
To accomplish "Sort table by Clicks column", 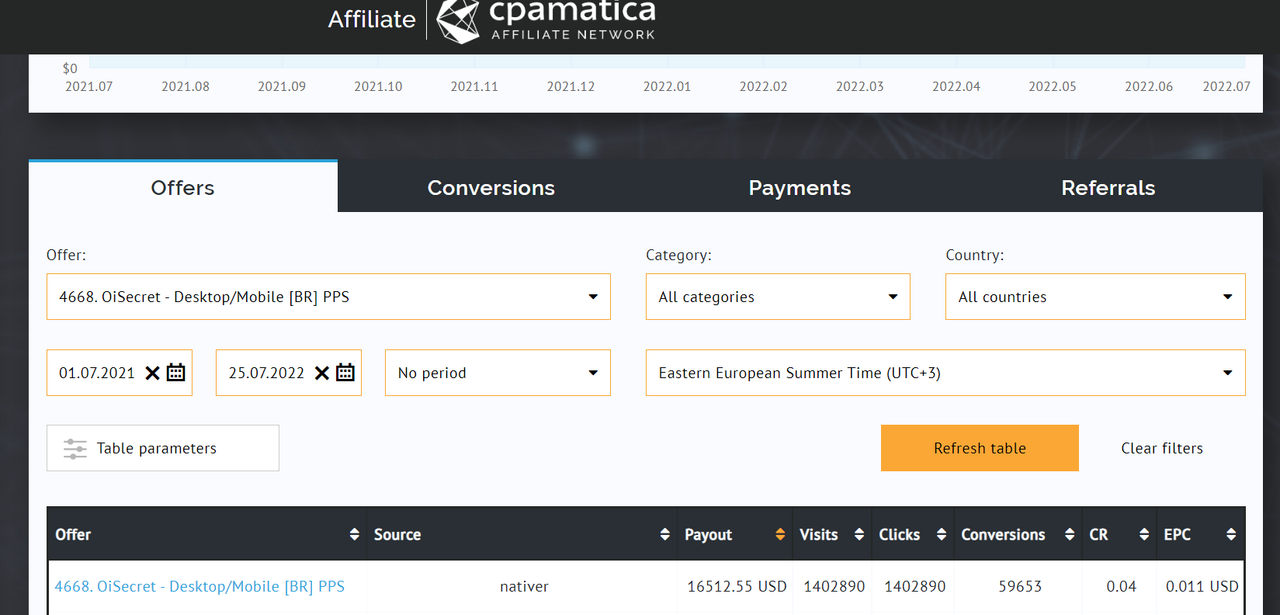I will 941,535.
